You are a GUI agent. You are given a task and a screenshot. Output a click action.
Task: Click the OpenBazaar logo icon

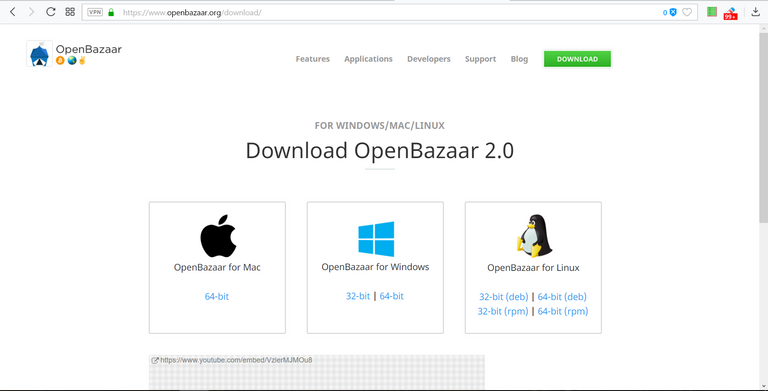click(x=39, y=54)
